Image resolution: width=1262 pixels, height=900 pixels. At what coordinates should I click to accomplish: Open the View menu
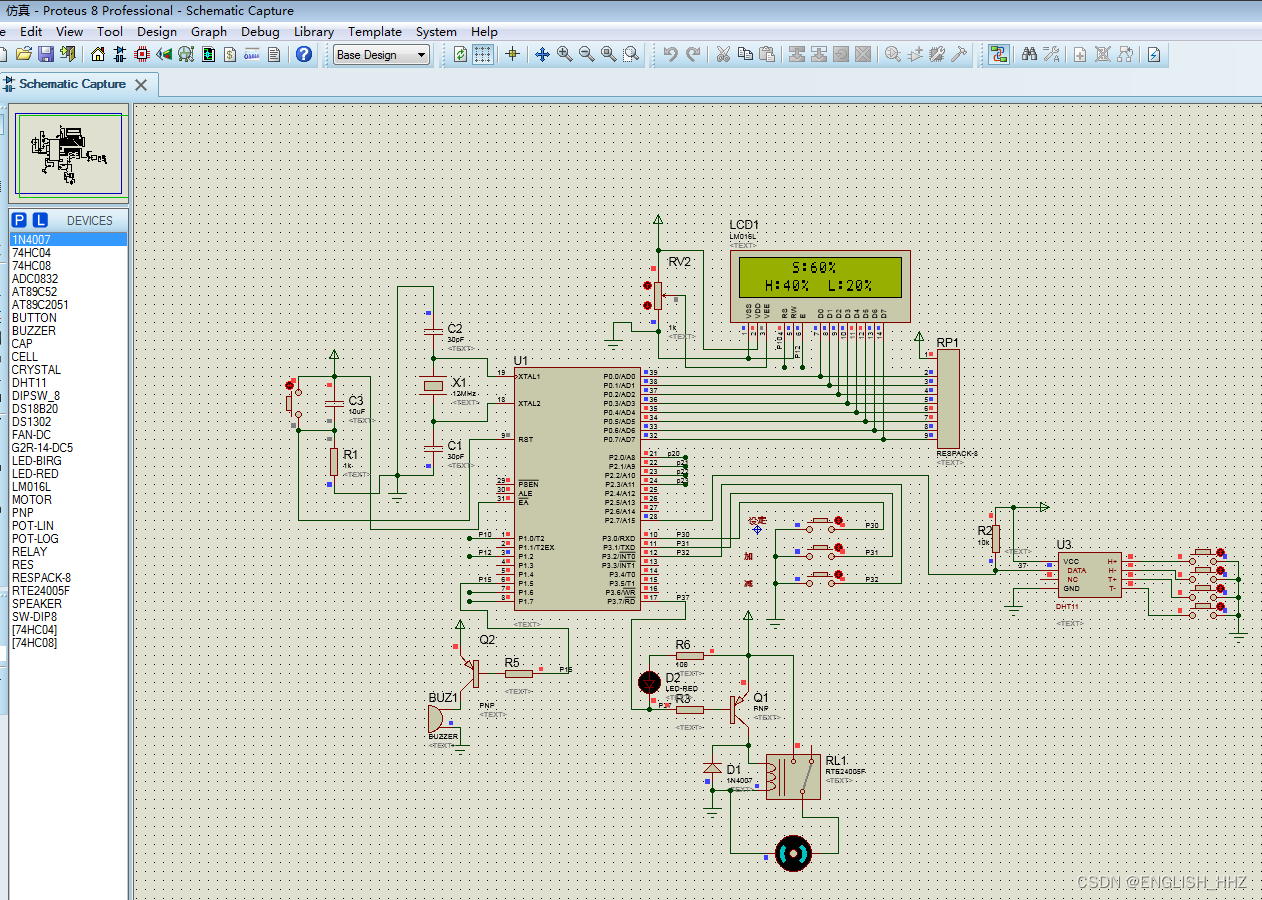point(69,31)
